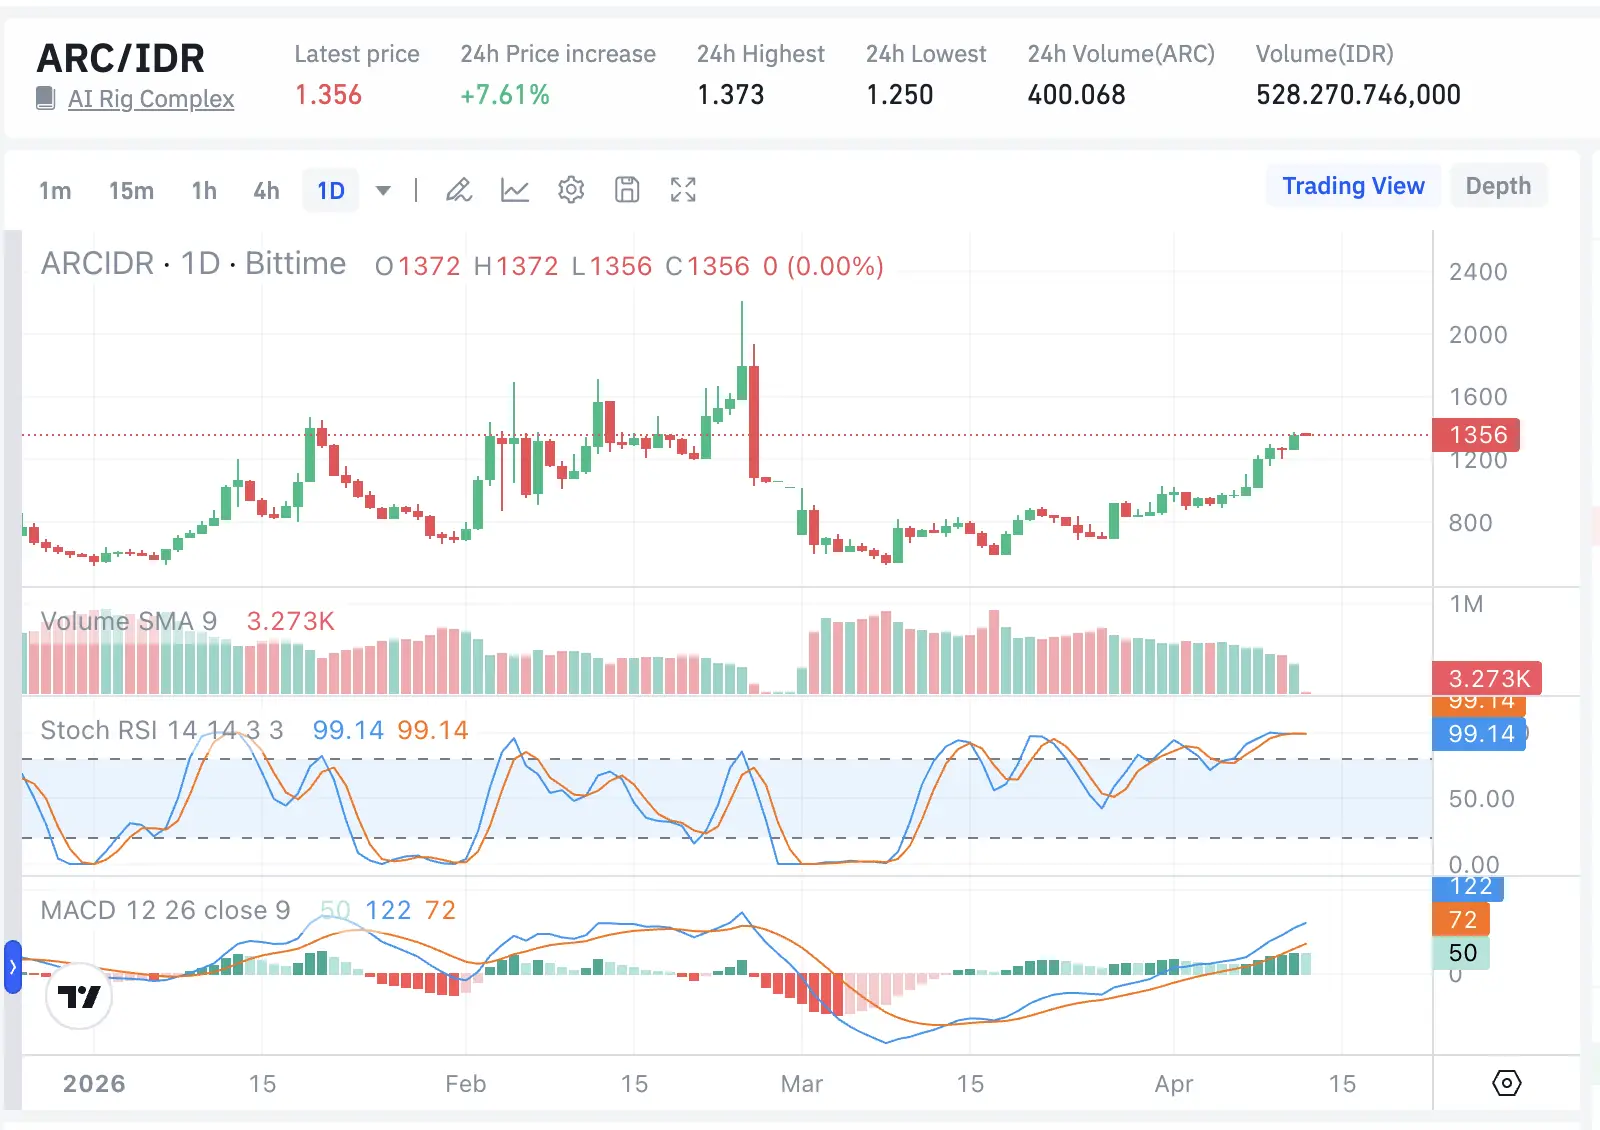Select the drawing tools pencil icon
This screenshot has width=1600, height=1130.
click(x=459, y=190)
